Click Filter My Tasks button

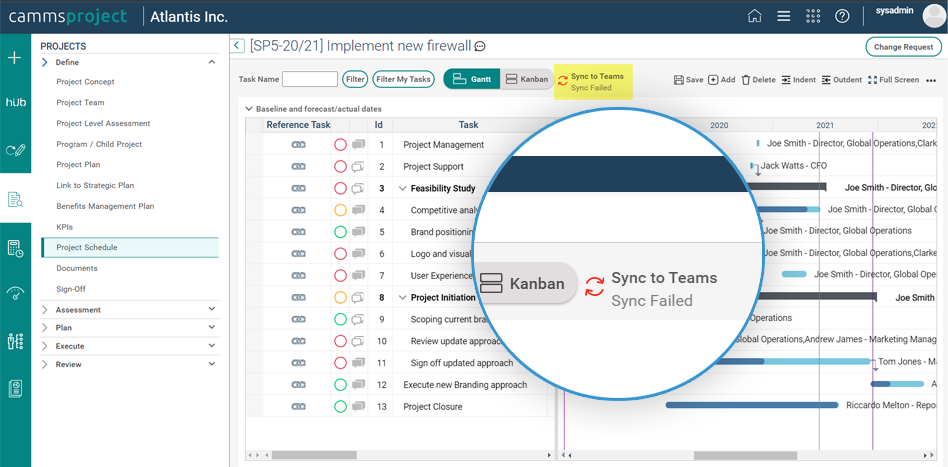click(403, 79)
